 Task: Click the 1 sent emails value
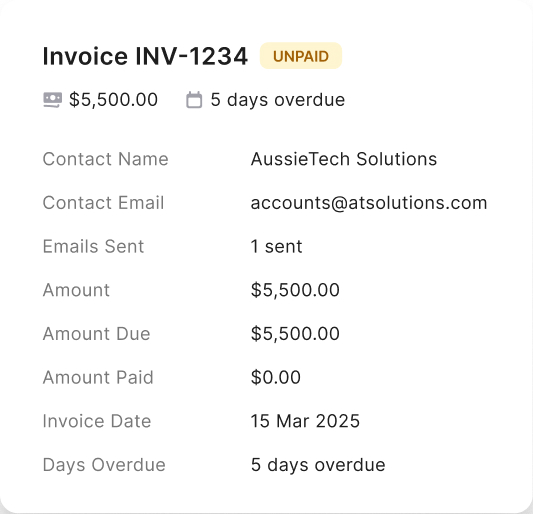click(276, 246)
